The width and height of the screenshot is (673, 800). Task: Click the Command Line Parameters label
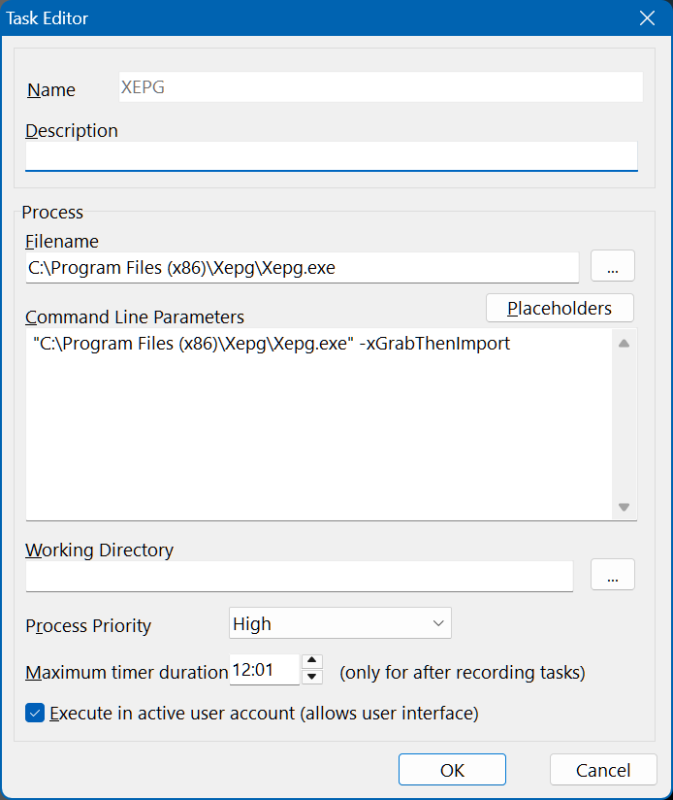[135, 317]
